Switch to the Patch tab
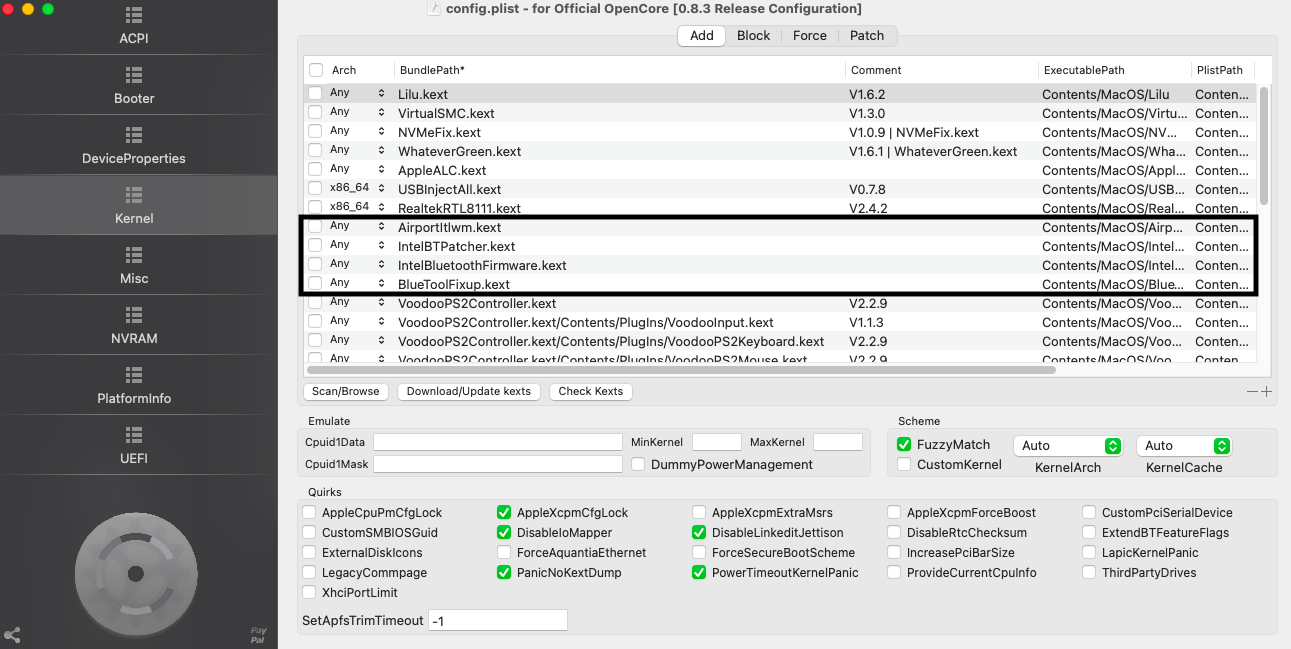1291x649 pixels. pyautogui.click(x=867, y=35)
